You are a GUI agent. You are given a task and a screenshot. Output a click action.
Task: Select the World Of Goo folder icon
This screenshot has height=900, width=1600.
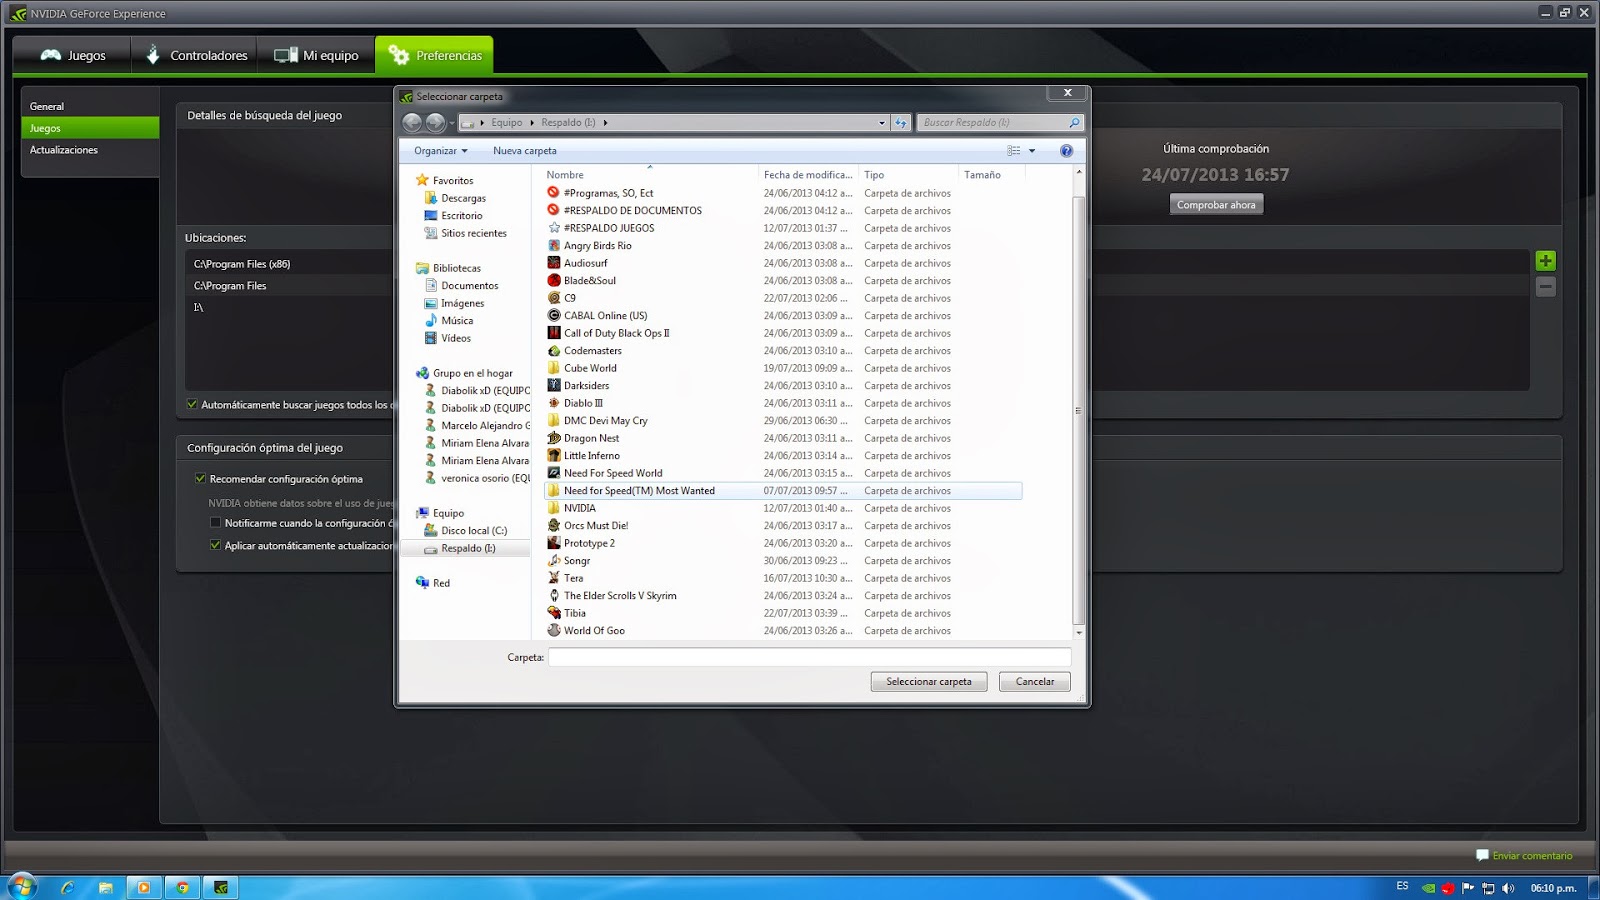pos(554,630)
